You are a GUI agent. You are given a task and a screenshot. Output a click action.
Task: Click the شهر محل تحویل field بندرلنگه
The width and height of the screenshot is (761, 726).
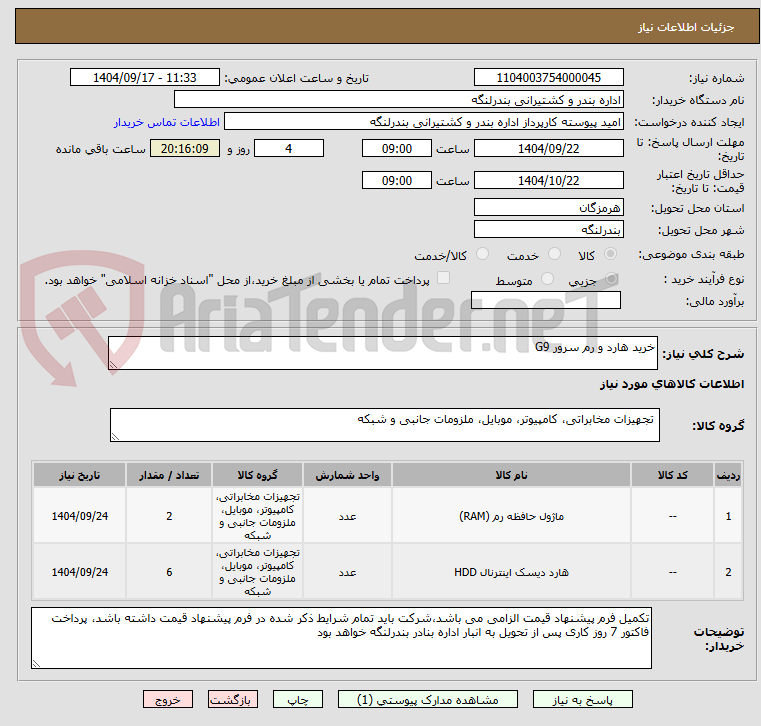(548, 230)
